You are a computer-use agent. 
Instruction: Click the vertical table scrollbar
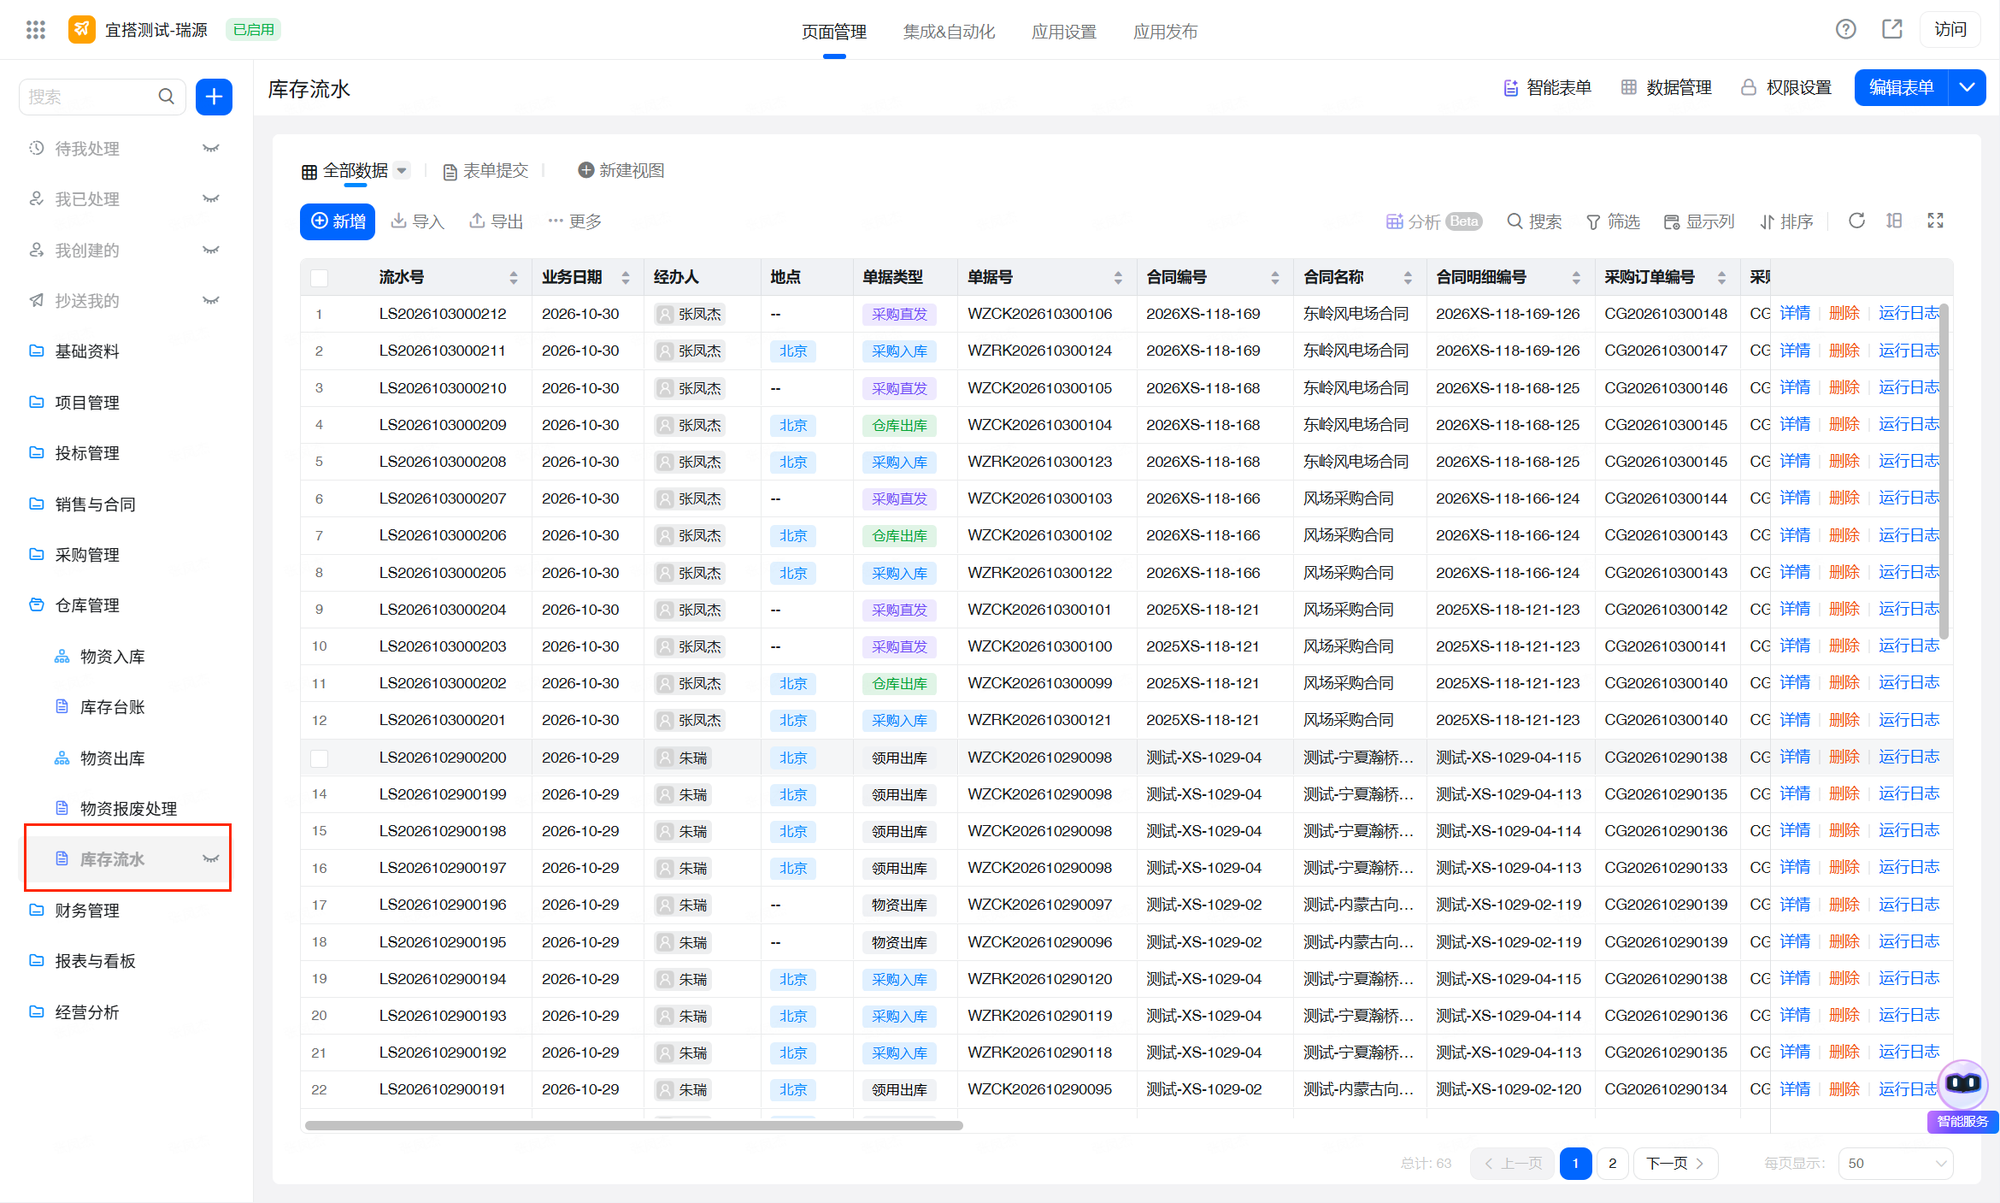tap(1944, 470)
